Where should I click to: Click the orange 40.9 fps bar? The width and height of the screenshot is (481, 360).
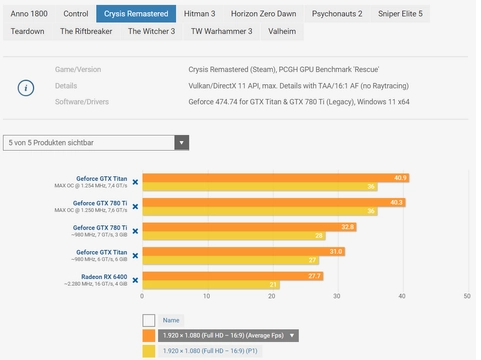click(x=276, y=178)
